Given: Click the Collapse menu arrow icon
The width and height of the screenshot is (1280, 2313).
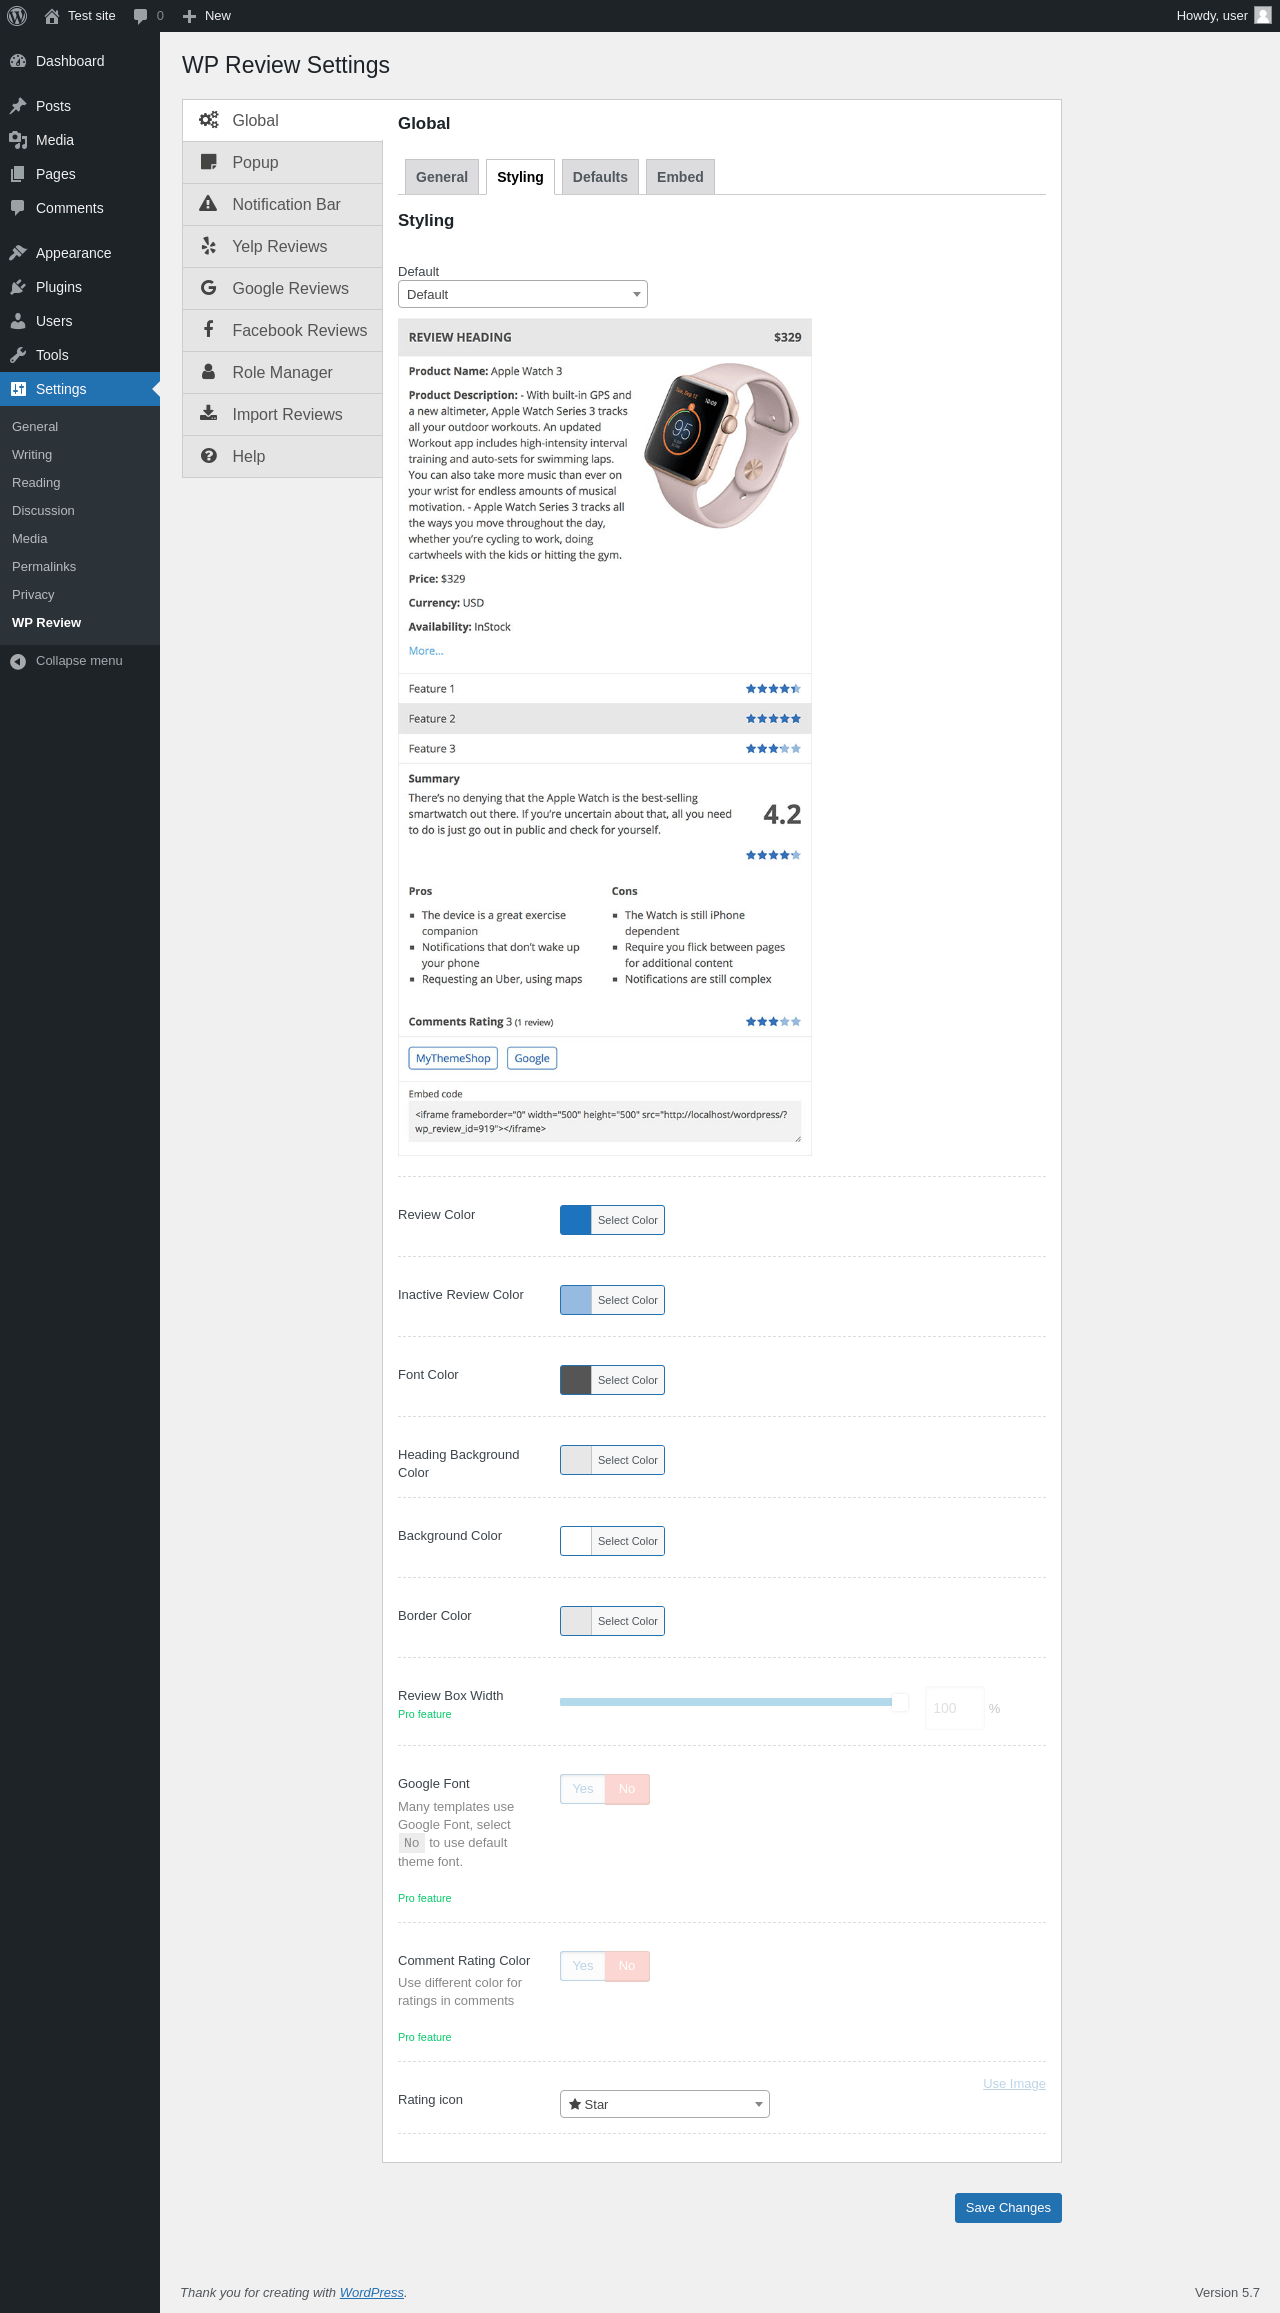Looking at the screenshot, I should pos(18,661).
